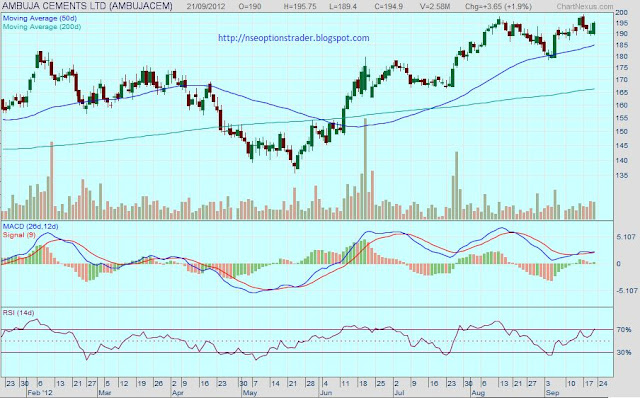Click the 135 price axis label

tap(621, 176)
